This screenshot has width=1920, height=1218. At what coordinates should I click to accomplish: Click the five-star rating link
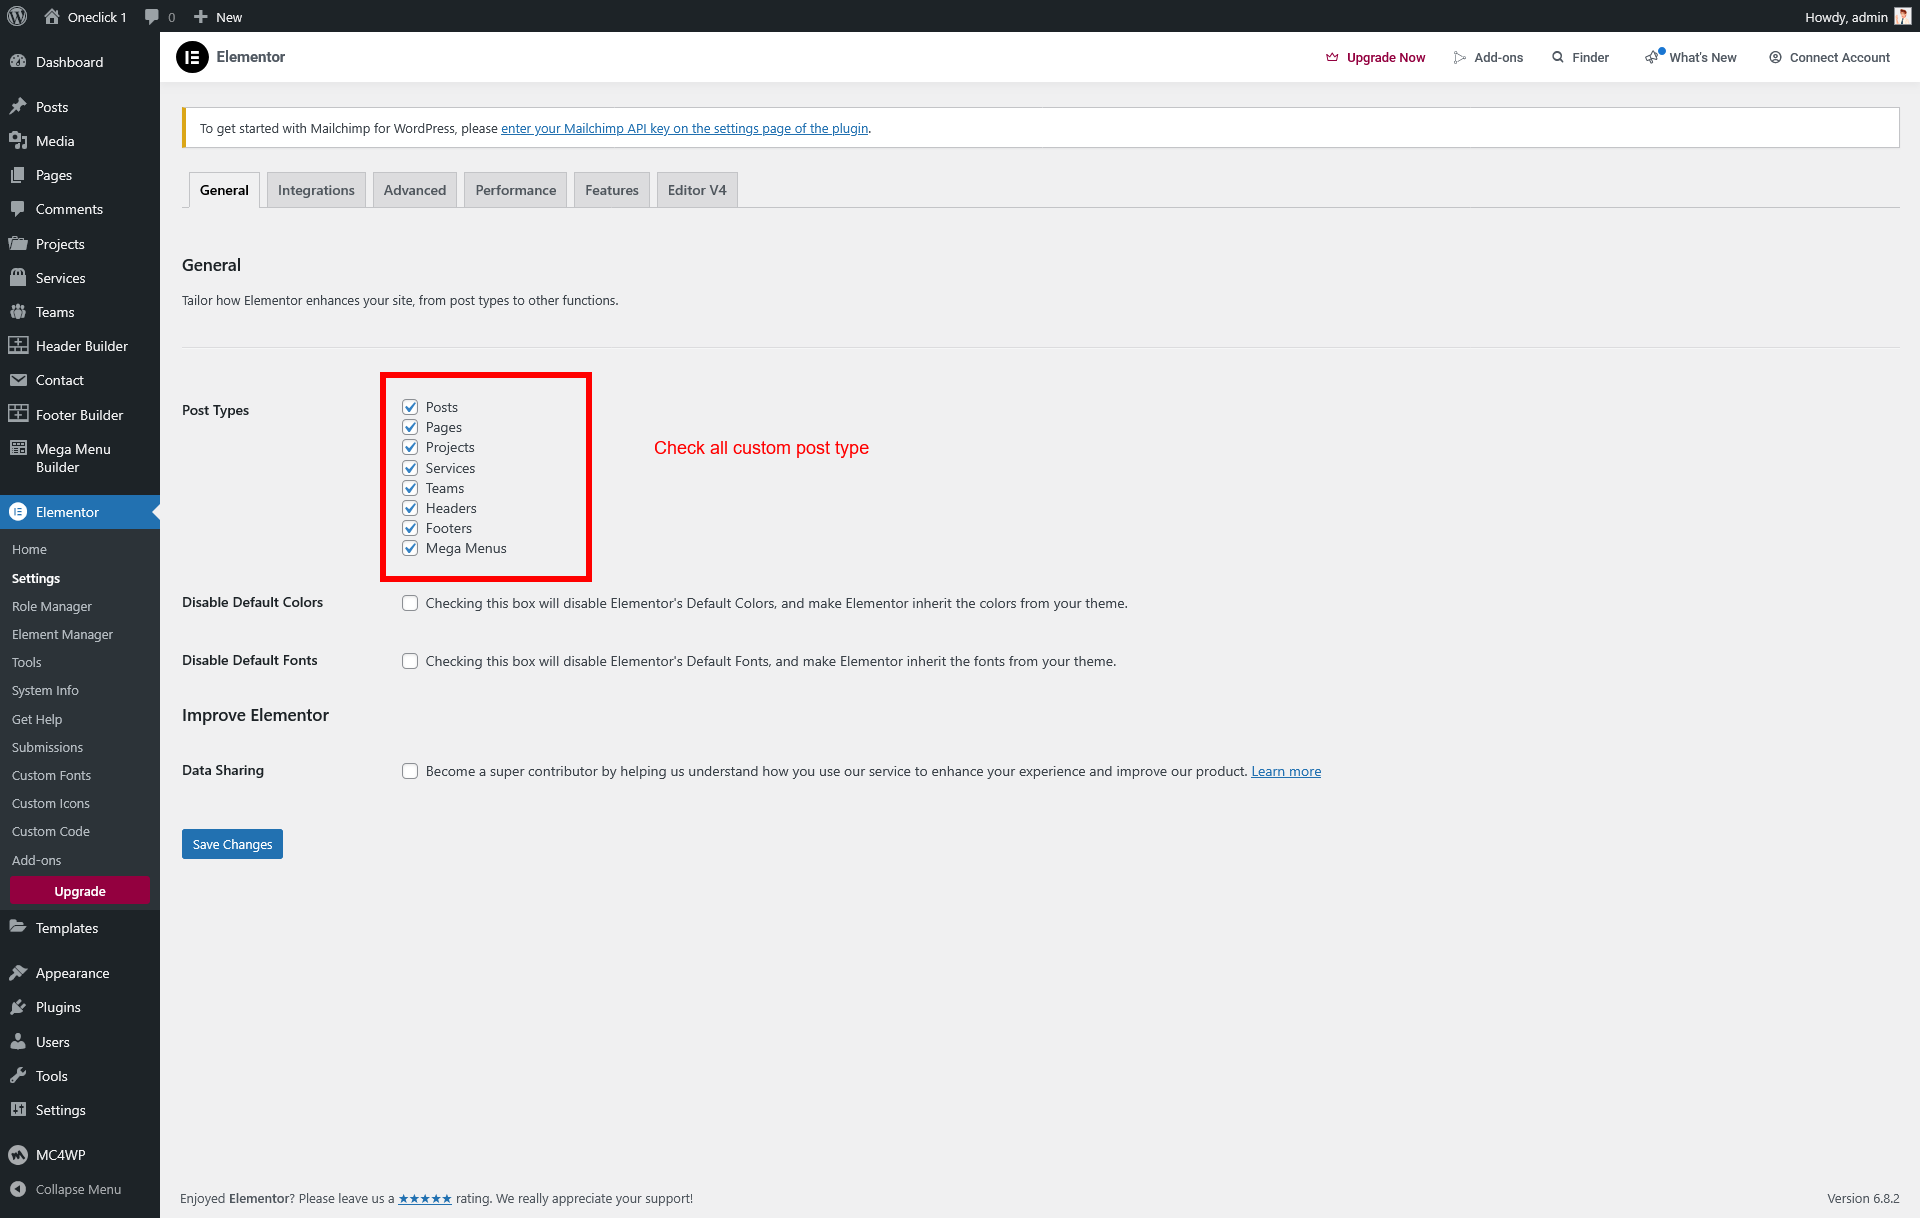[x=425, y=1199]
